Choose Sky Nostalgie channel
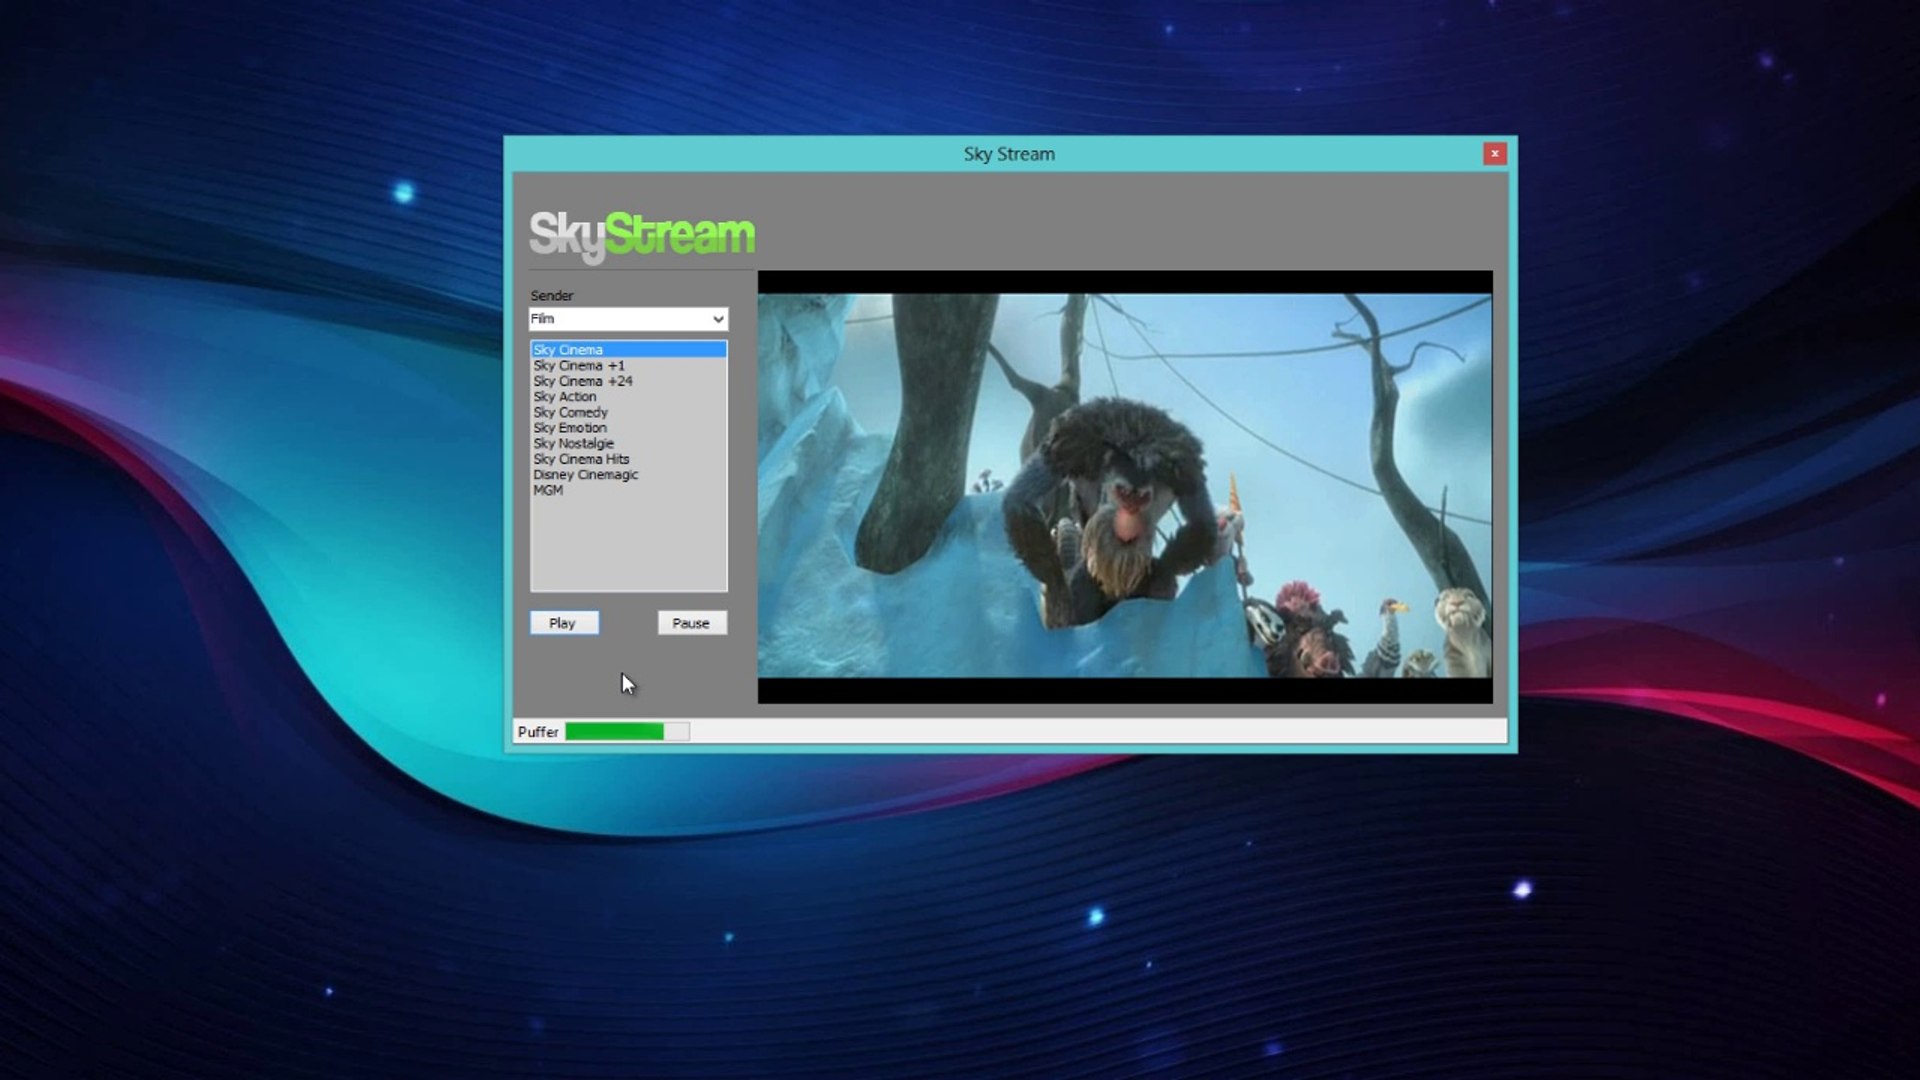This screenshot has height=1080, width=1920. tap(573, 443)
